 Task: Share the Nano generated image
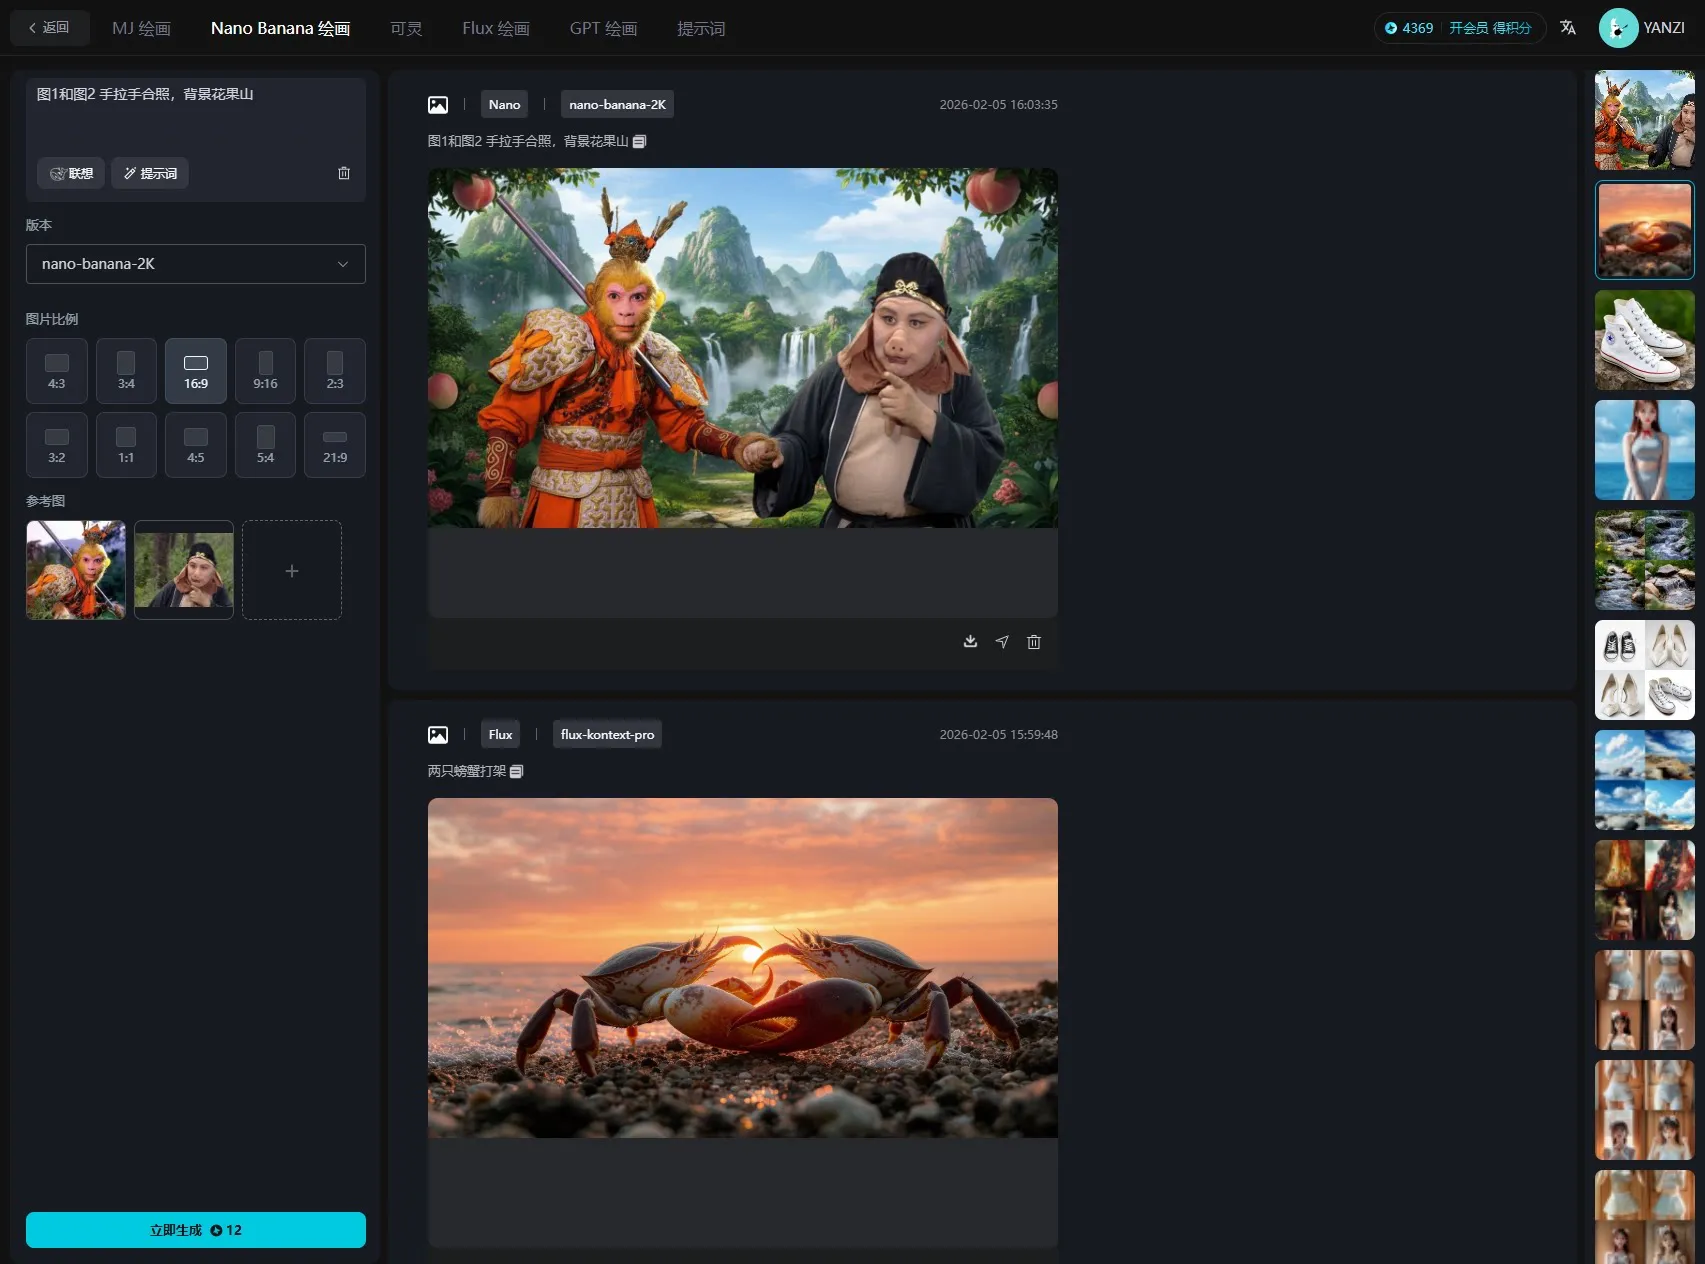(1002, 642)
